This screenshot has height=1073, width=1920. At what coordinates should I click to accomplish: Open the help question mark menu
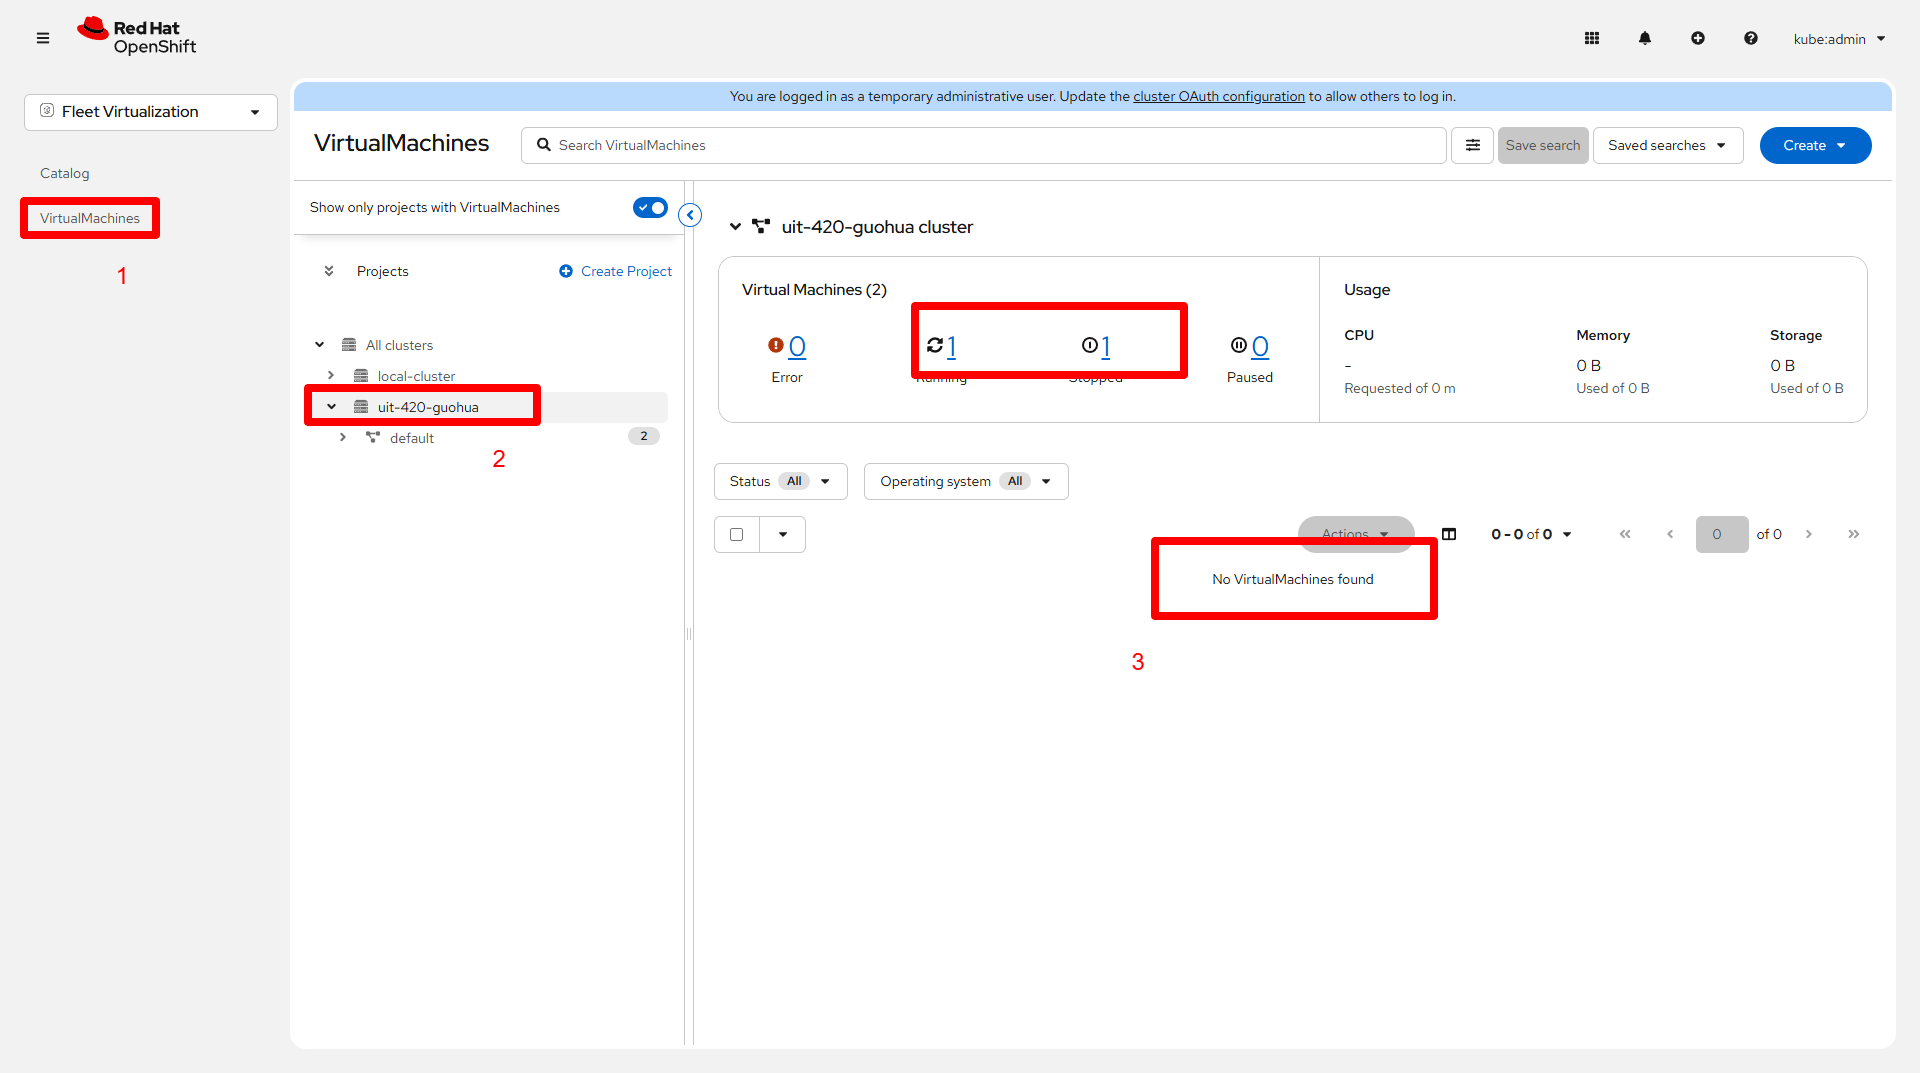pos(1751,38)
